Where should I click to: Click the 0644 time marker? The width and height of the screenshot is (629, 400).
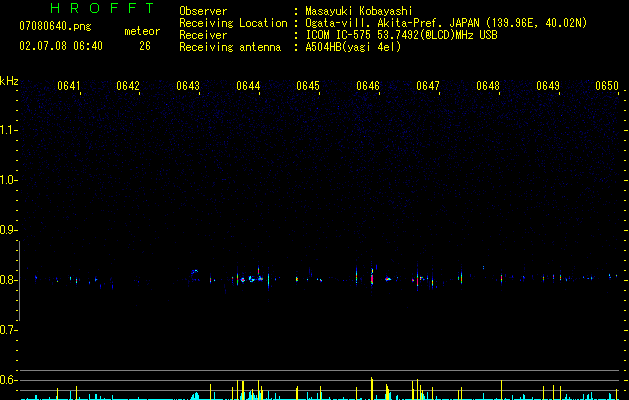248,86
